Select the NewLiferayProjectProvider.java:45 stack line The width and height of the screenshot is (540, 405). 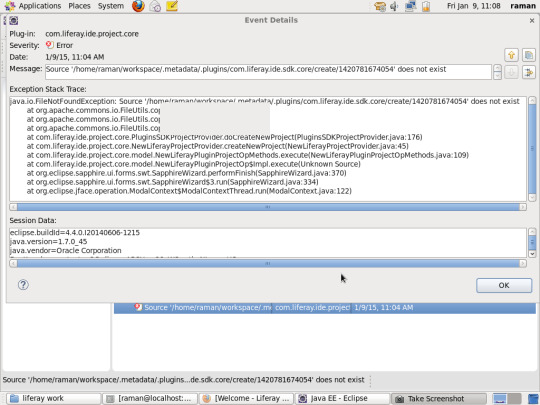pos(218,146)
